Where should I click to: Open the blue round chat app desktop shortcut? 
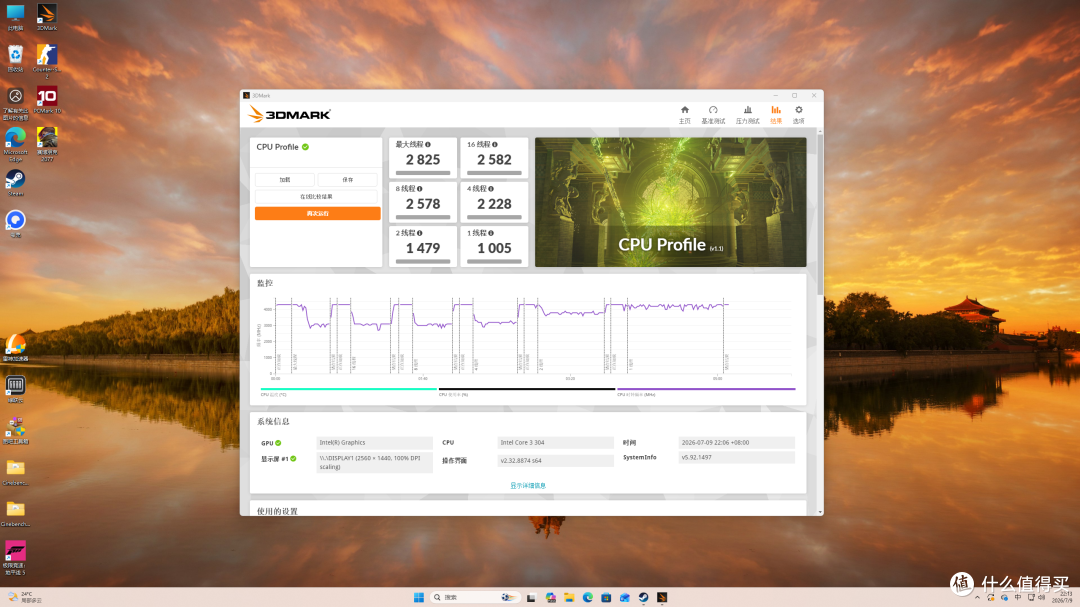[15, 224]
